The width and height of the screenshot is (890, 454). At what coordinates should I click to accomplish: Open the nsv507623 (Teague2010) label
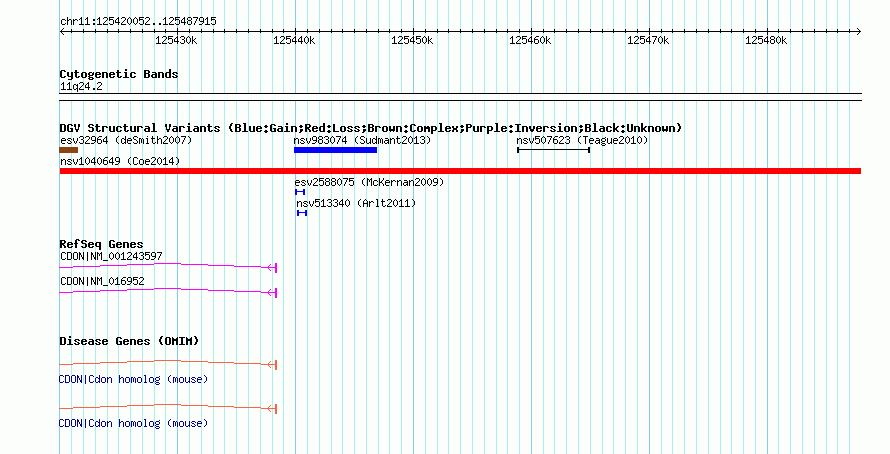(582, 140)
